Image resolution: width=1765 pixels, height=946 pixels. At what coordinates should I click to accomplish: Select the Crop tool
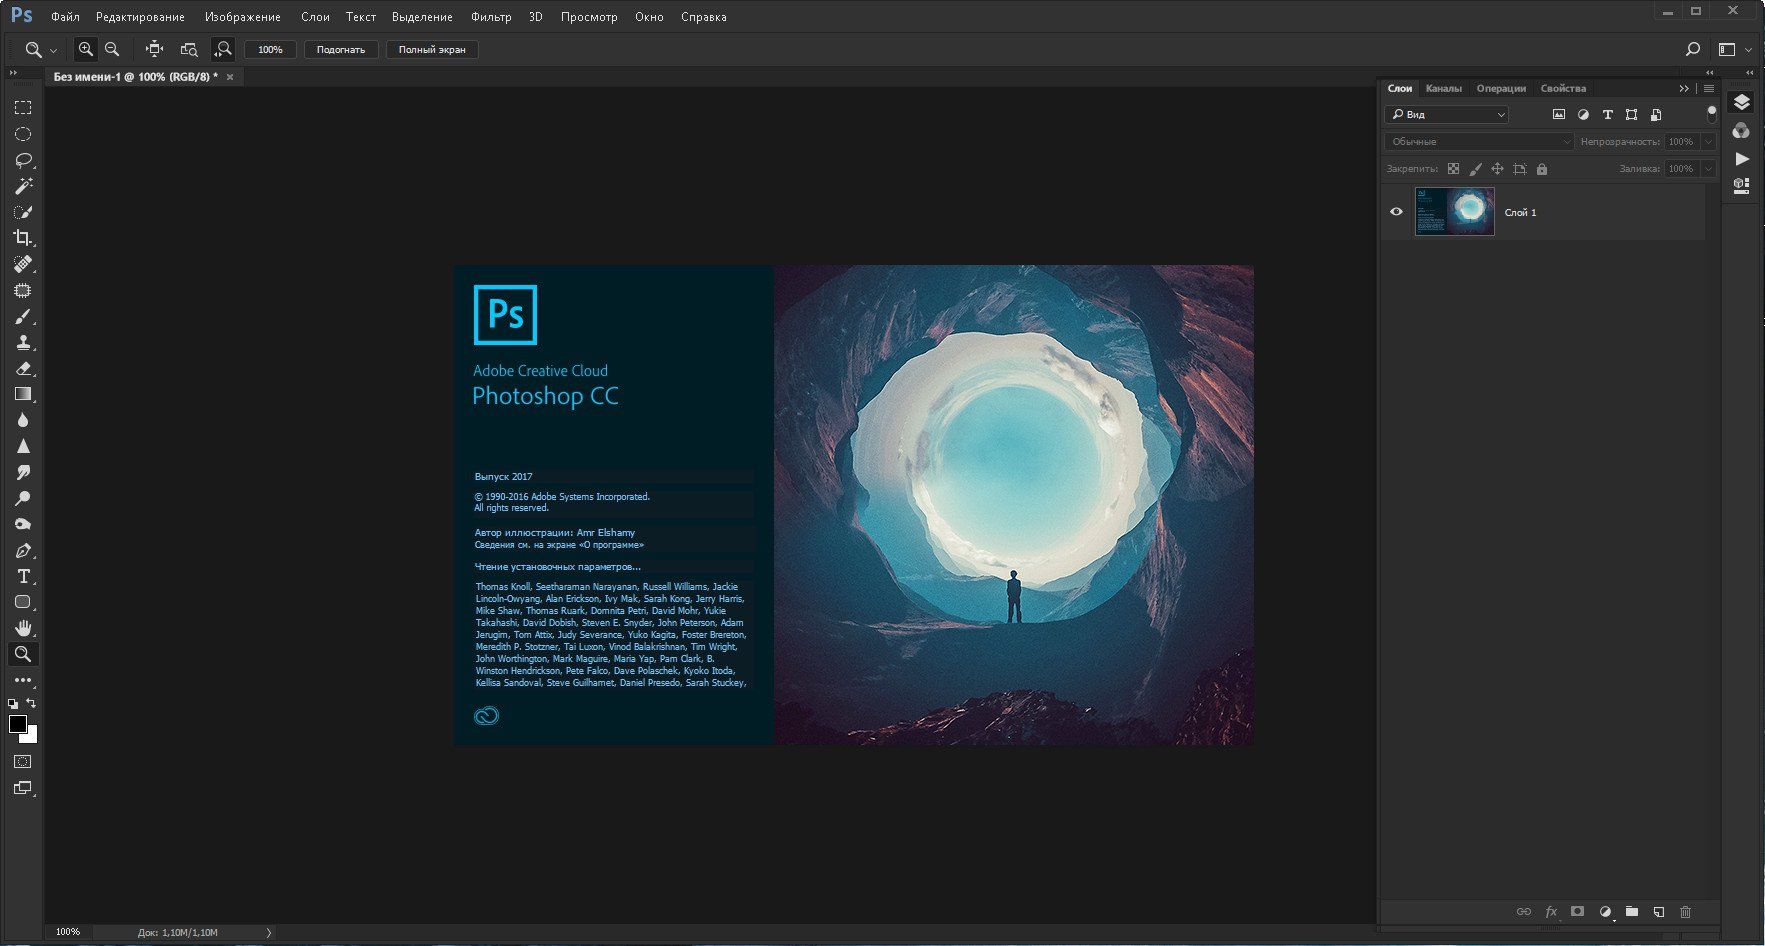[23, 238]
